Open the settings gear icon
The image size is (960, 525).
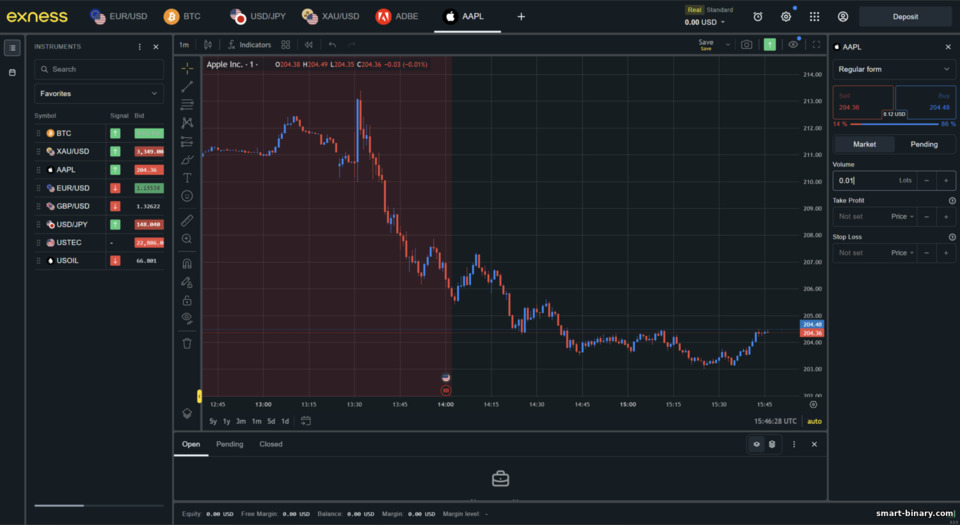786,17
